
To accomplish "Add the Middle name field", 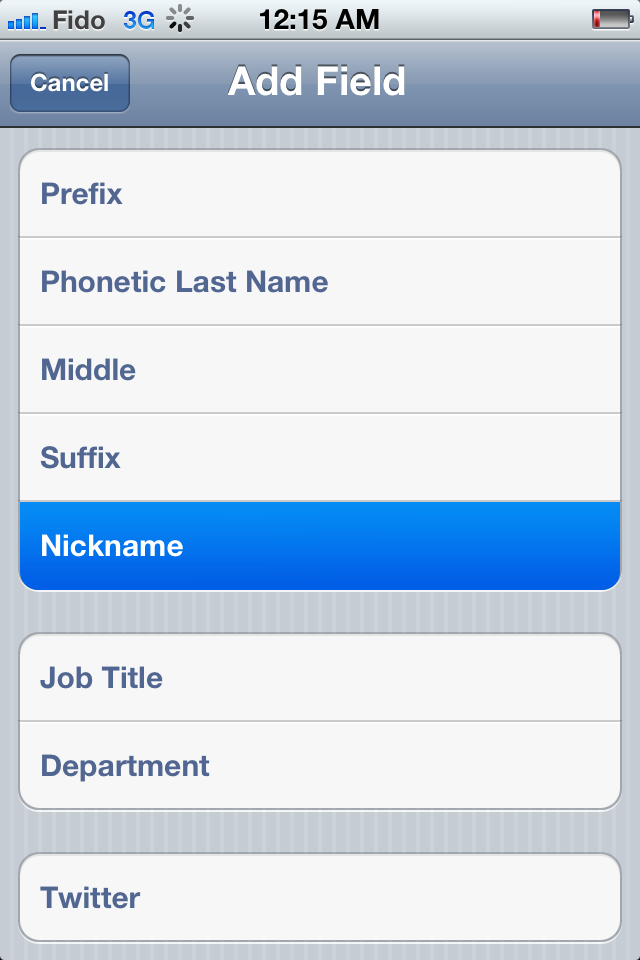I will [320, 370].
